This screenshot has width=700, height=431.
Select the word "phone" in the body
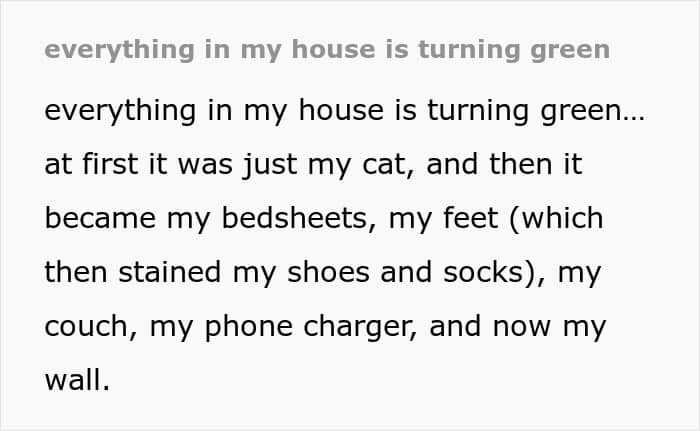tap(249, 327)
